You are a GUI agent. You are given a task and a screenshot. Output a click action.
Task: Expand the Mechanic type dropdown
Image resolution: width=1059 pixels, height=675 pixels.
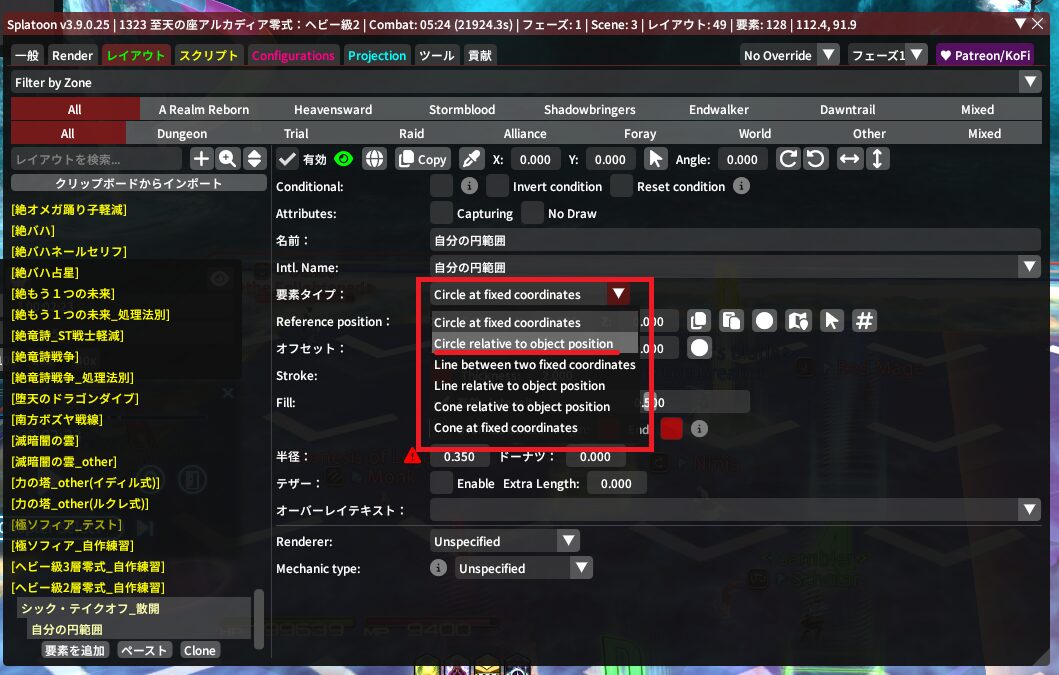pos(525,568)
